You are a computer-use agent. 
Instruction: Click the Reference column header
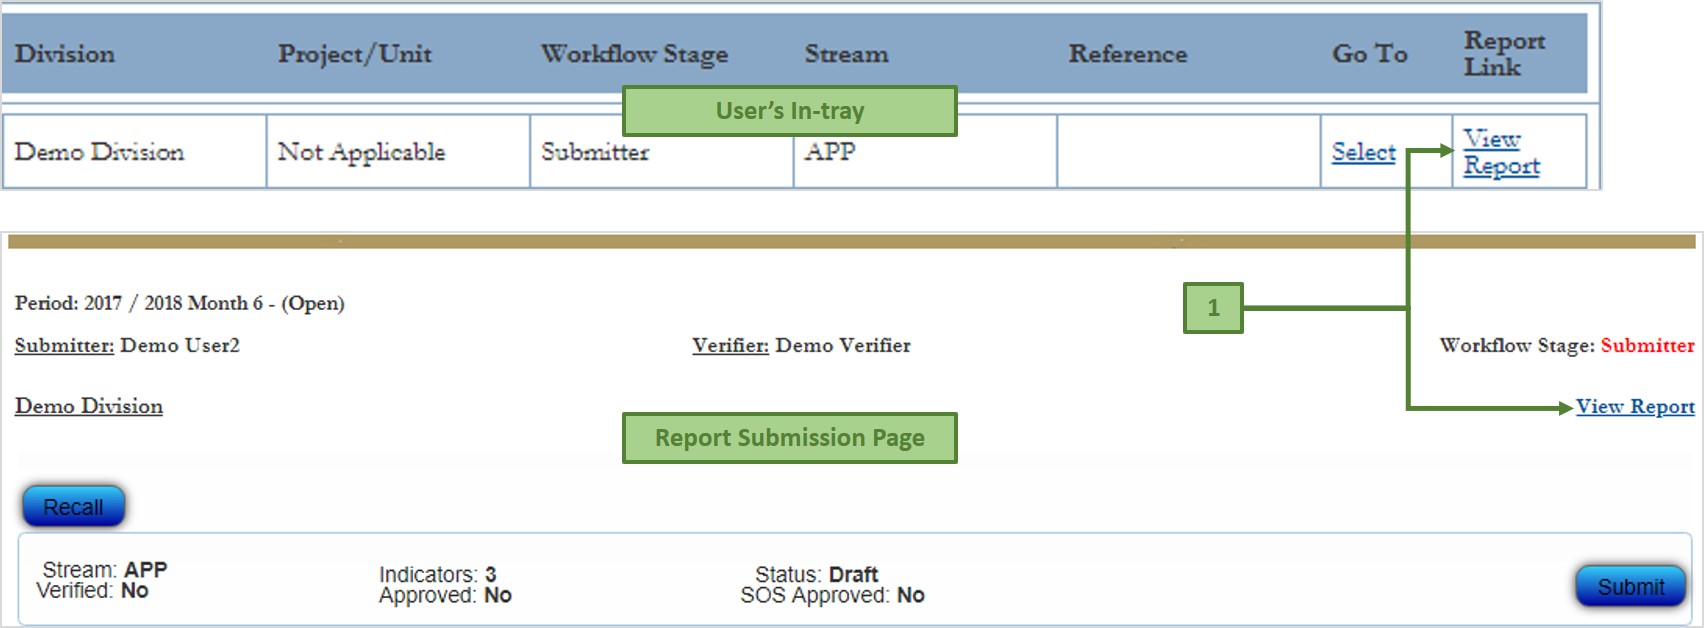1127,54
